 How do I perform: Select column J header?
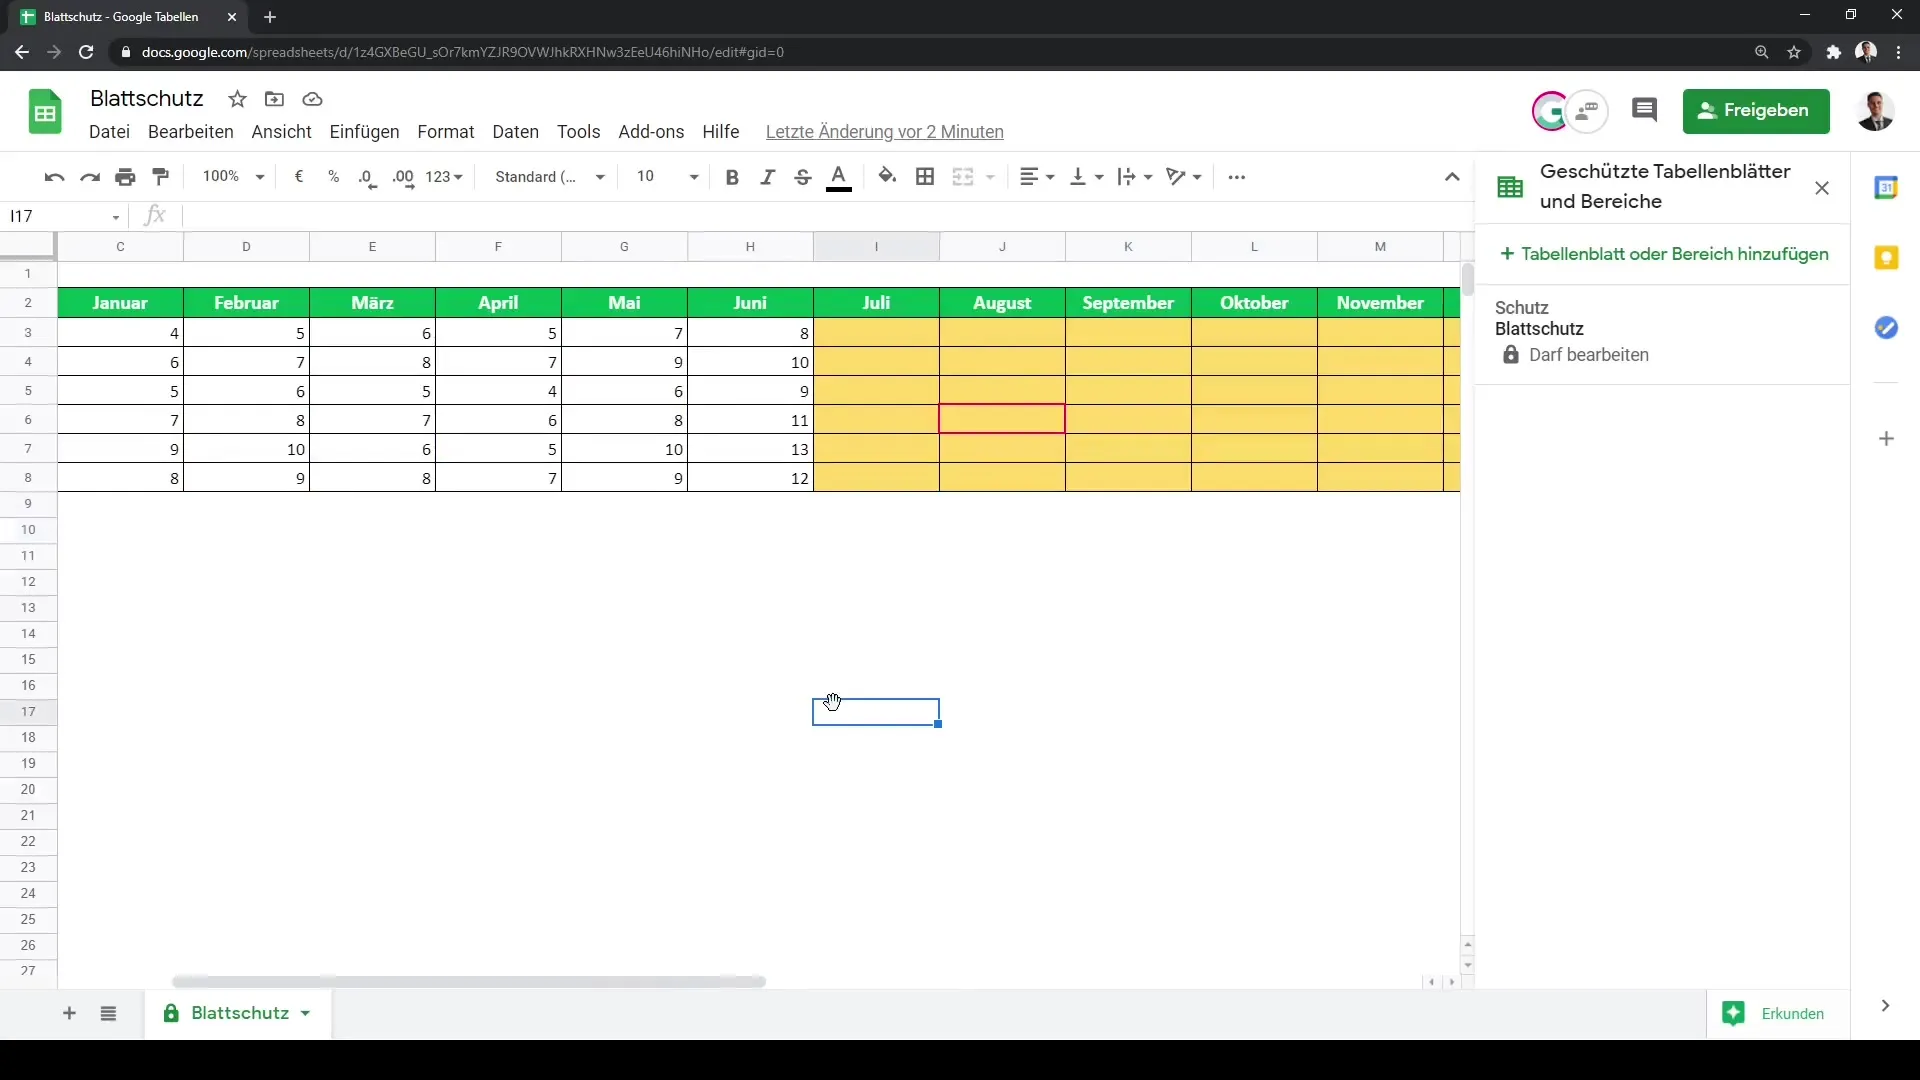coord(1002,247)
